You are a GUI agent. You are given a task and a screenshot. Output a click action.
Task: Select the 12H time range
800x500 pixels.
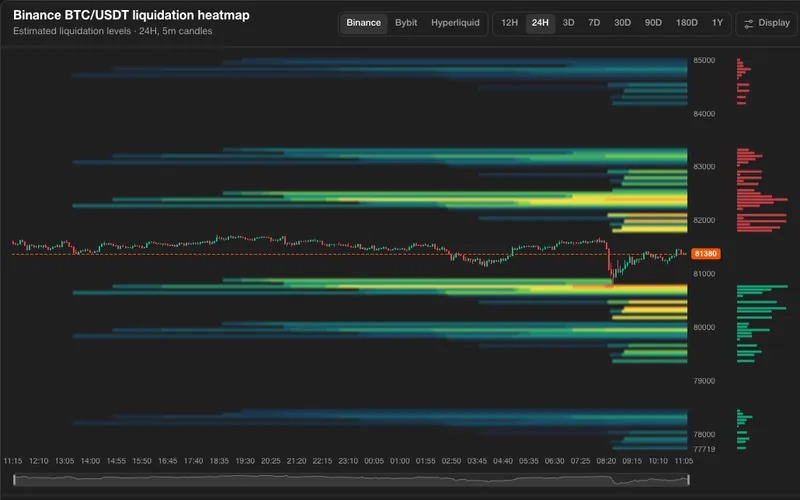509,23
